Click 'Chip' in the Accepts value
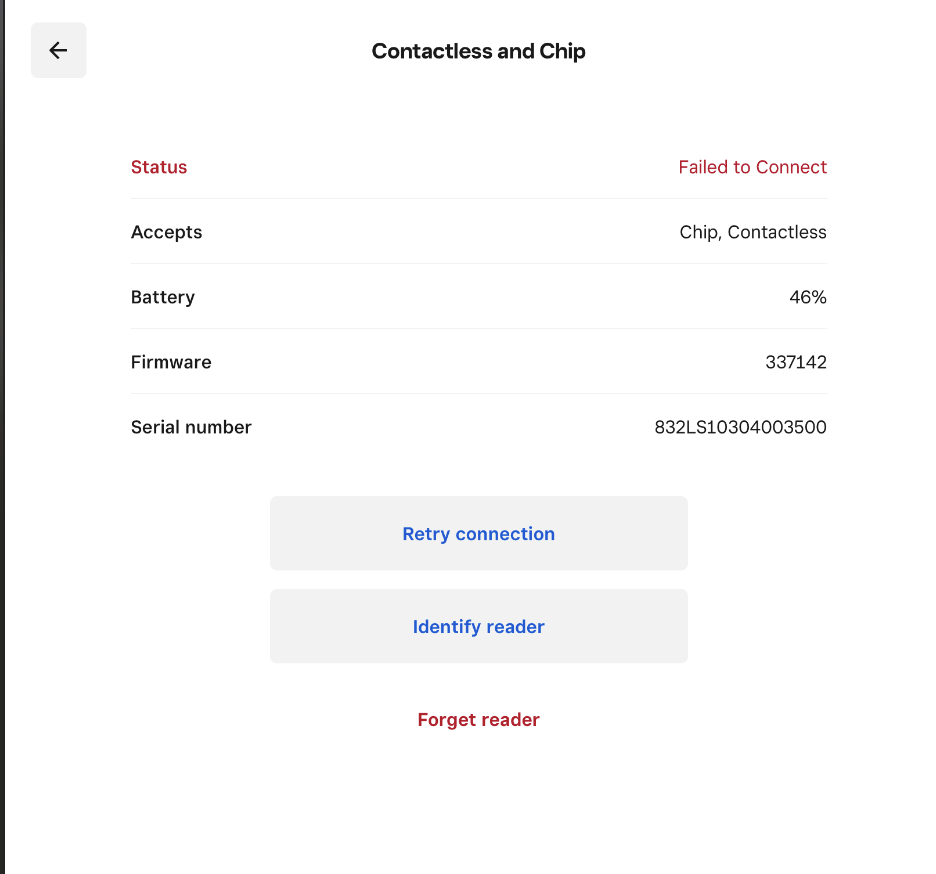Screen dimensions: 936x874 coord(698,232)
